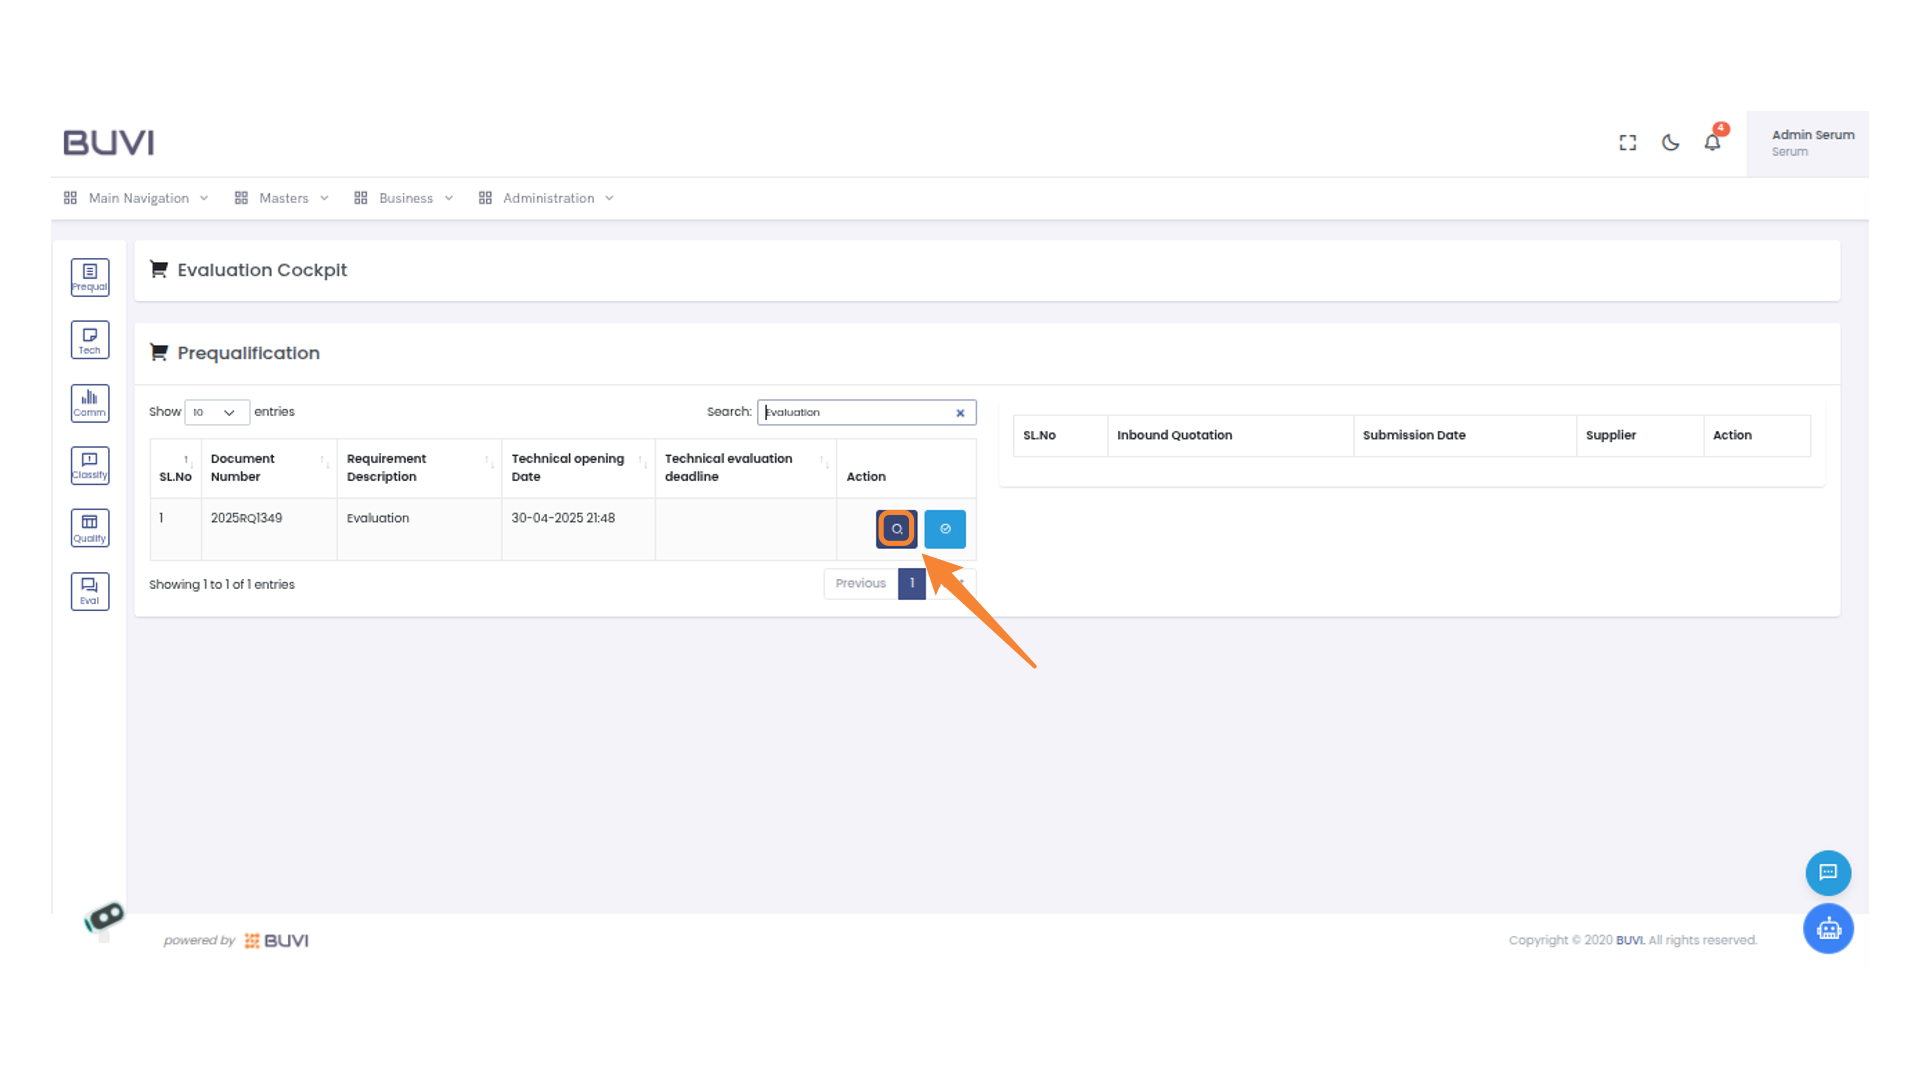Select the Qualify icon in sidebar
Screen dimensions: 1920x1080
tap(89, 528)
